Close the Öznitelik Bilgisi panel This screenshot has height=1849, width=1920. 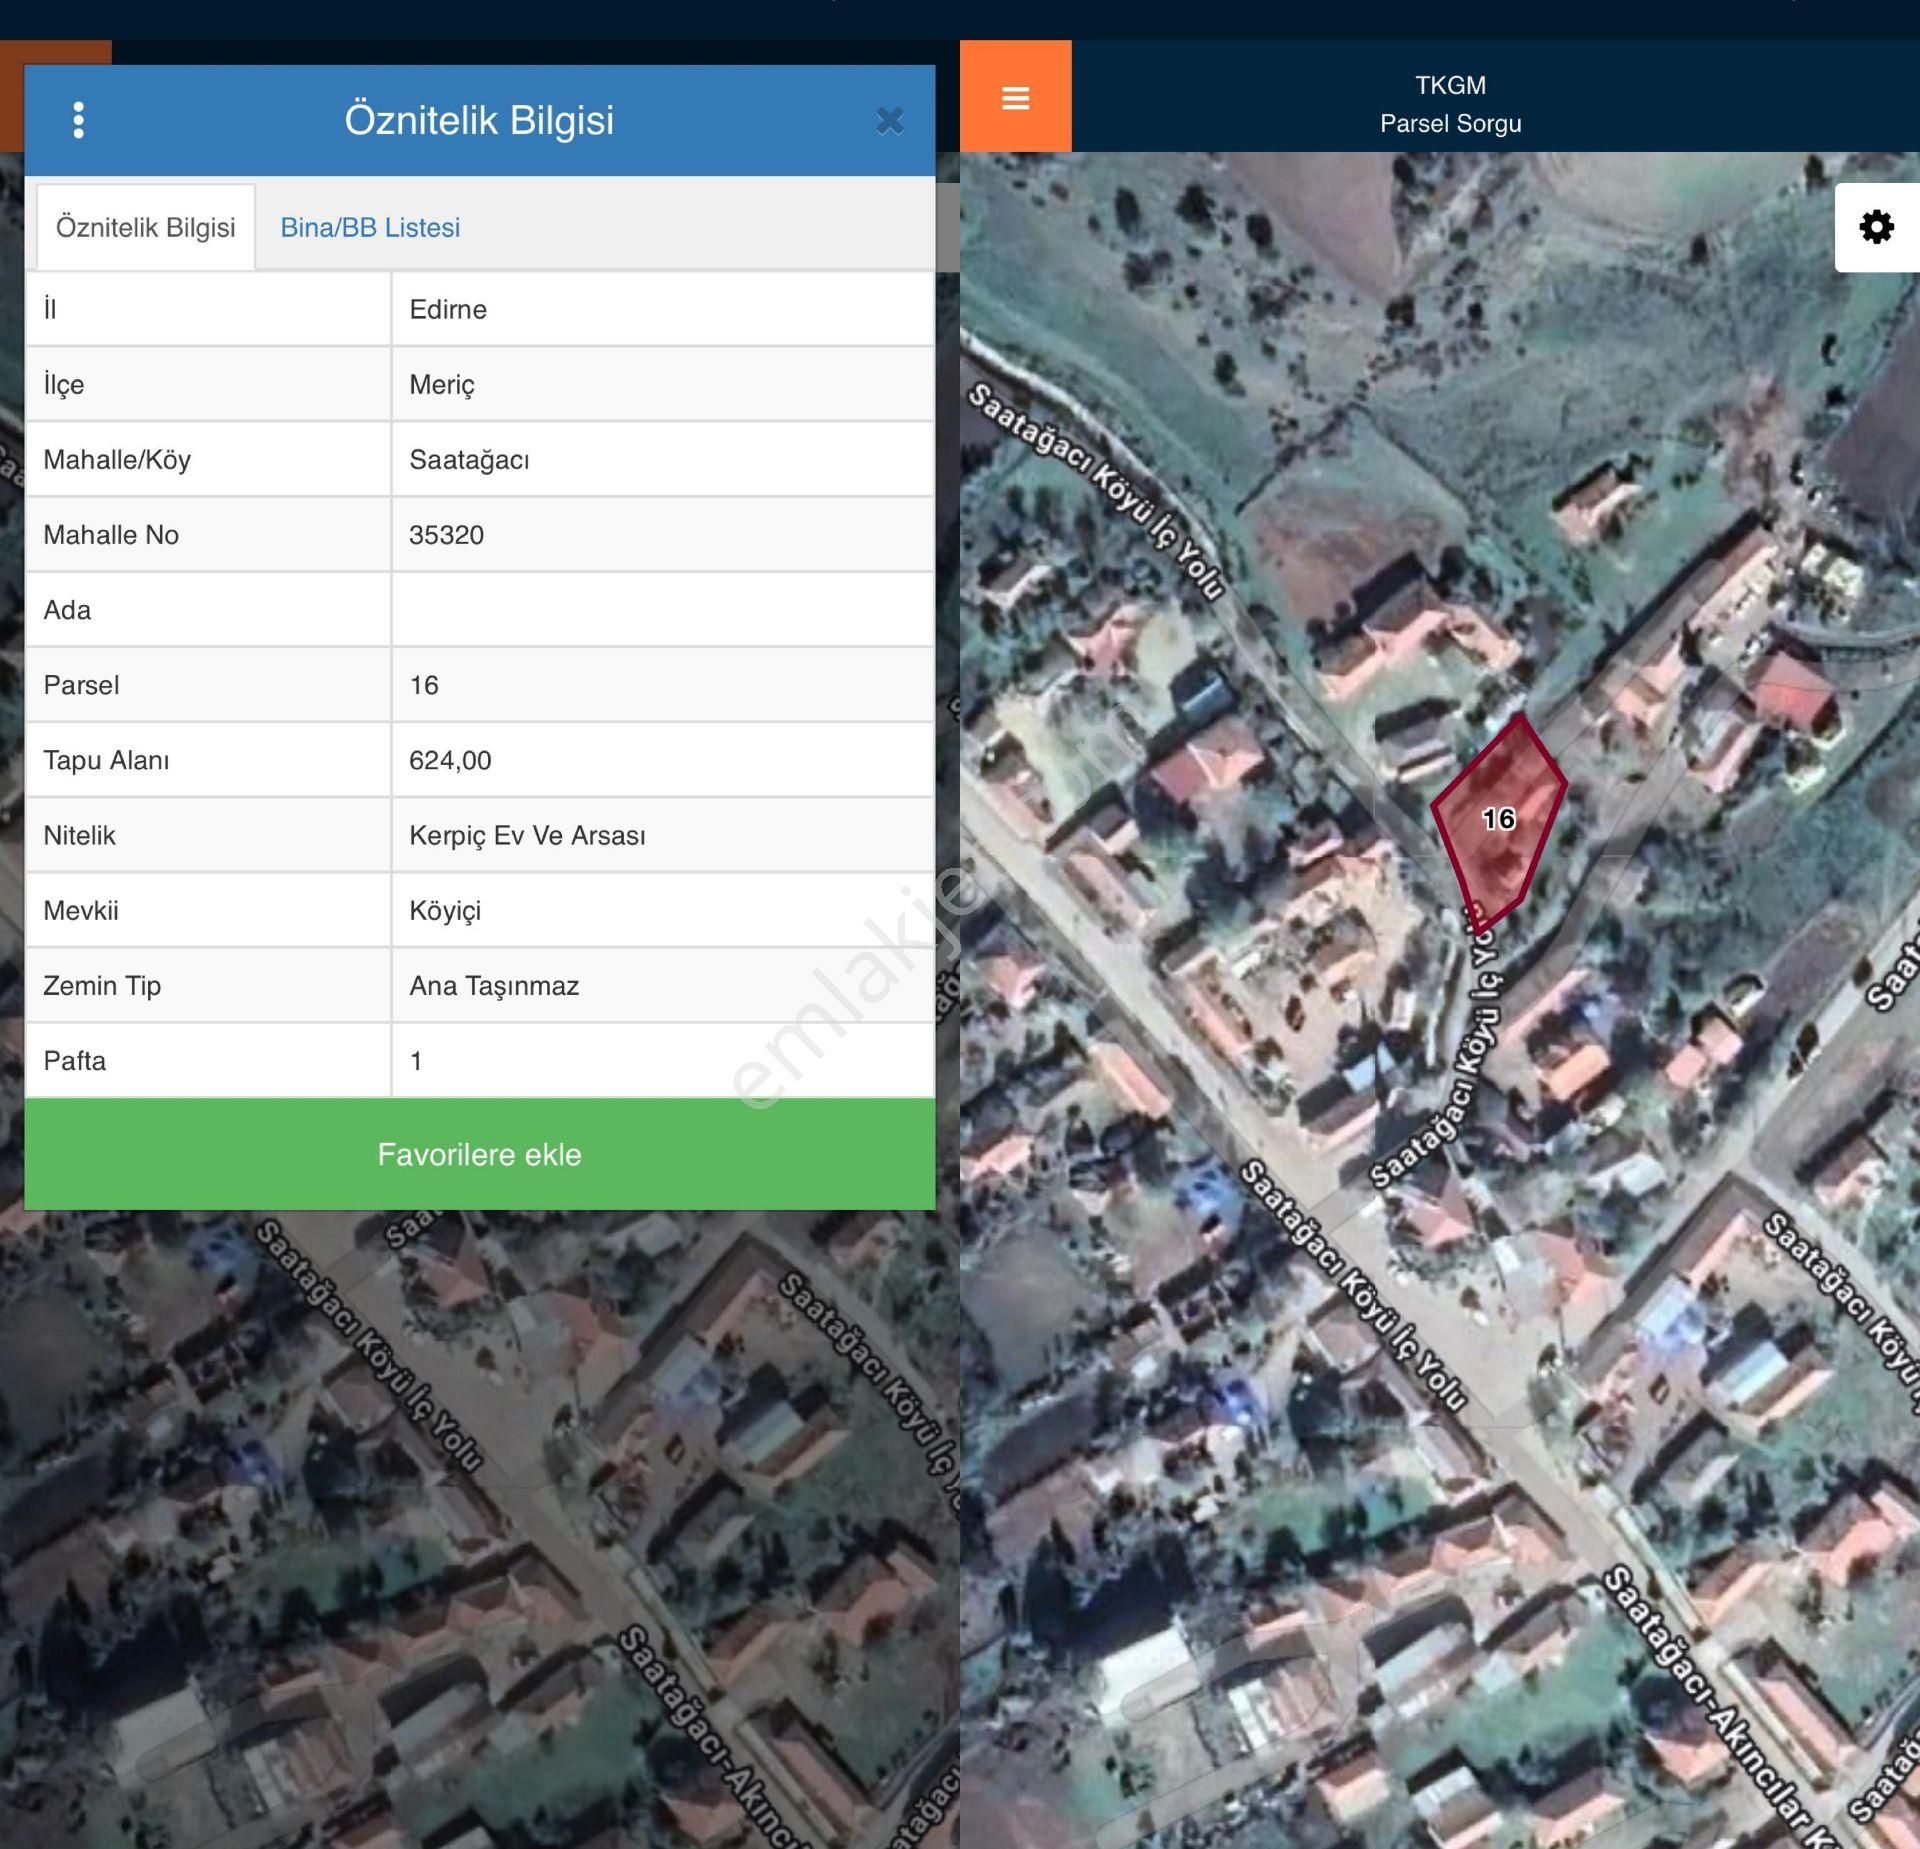click(889, 121)
